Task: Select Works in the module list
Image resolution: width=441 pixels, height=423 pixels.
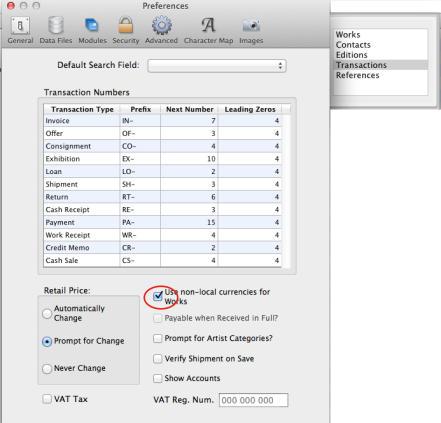Action: coord(381,35)
